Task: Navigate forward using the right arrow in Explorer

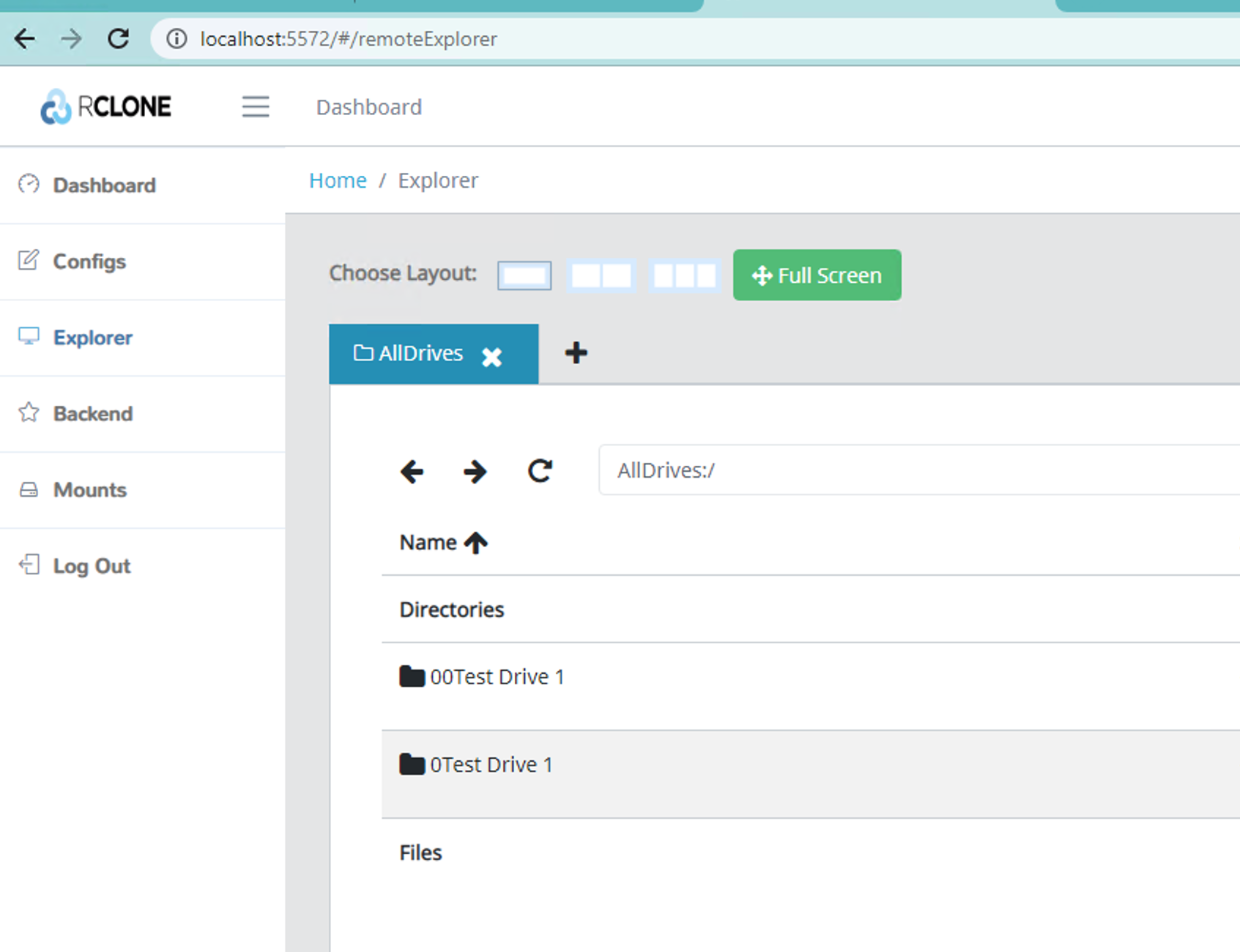Action: tap(474, 471)
